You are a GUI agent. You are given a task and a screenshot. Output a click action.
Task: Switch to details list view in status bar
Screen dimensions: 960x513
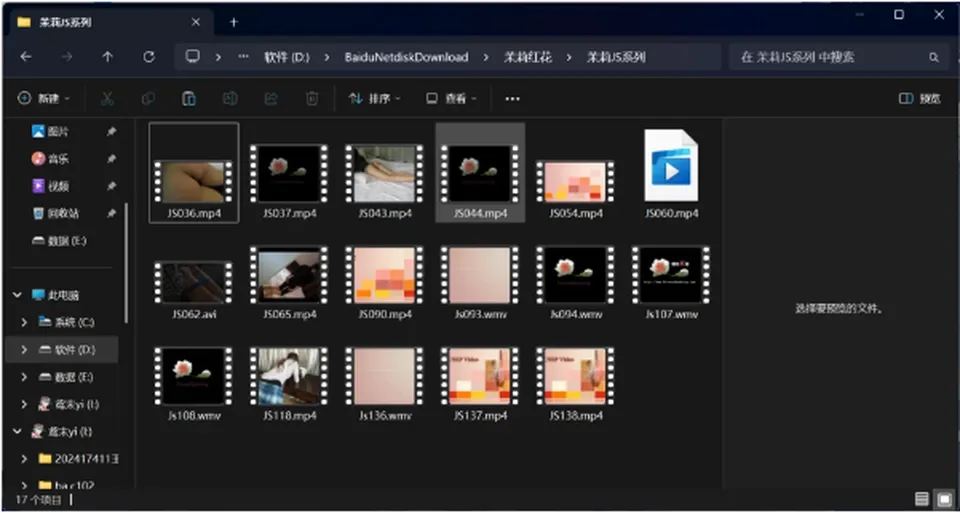click(921, 500)
